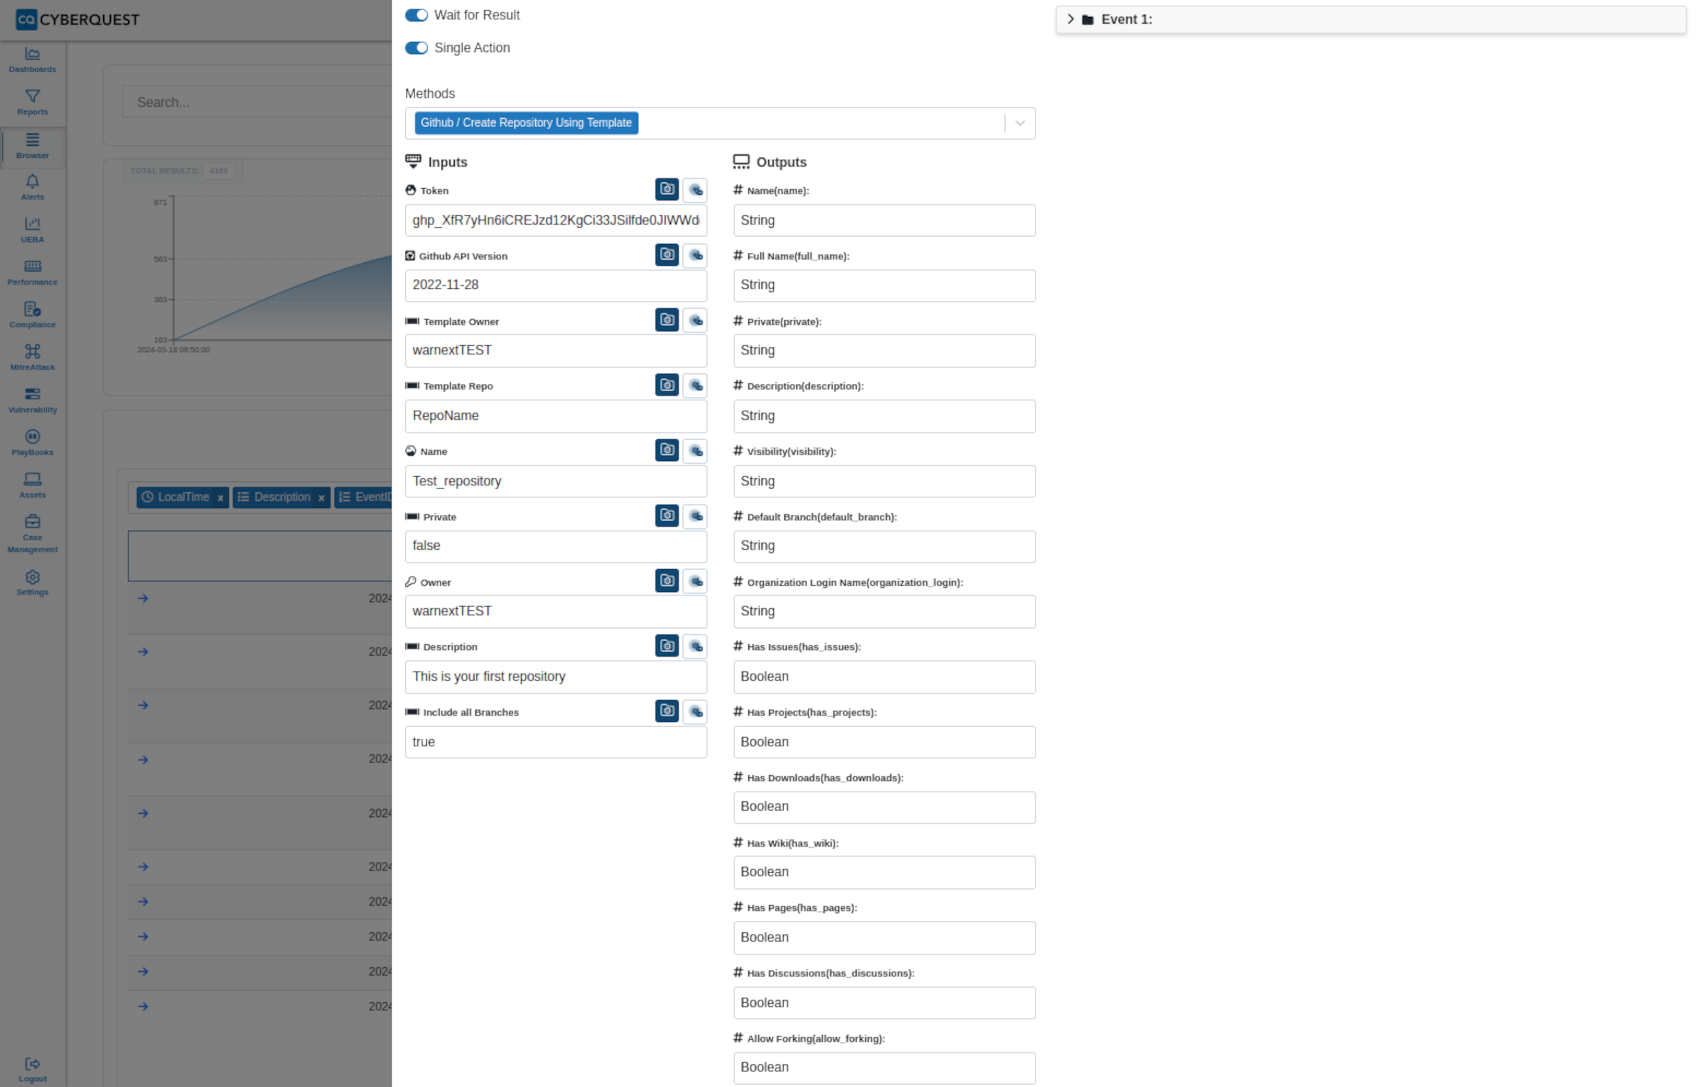Open Browser from the sidebar
The height and width of the screenshot is (1087, 1700).
coord(32,146)
